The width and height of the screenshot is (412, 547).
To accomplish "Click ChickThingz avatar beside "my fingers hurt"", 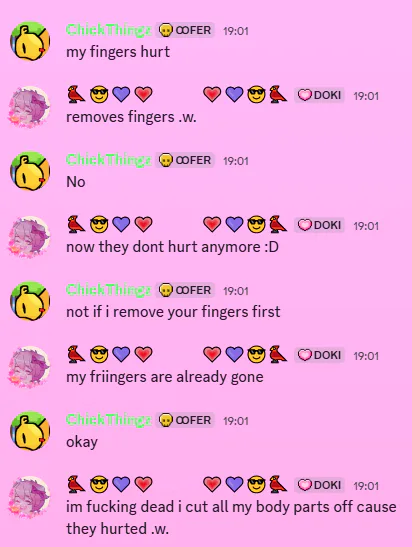I will tap(30, 41).
